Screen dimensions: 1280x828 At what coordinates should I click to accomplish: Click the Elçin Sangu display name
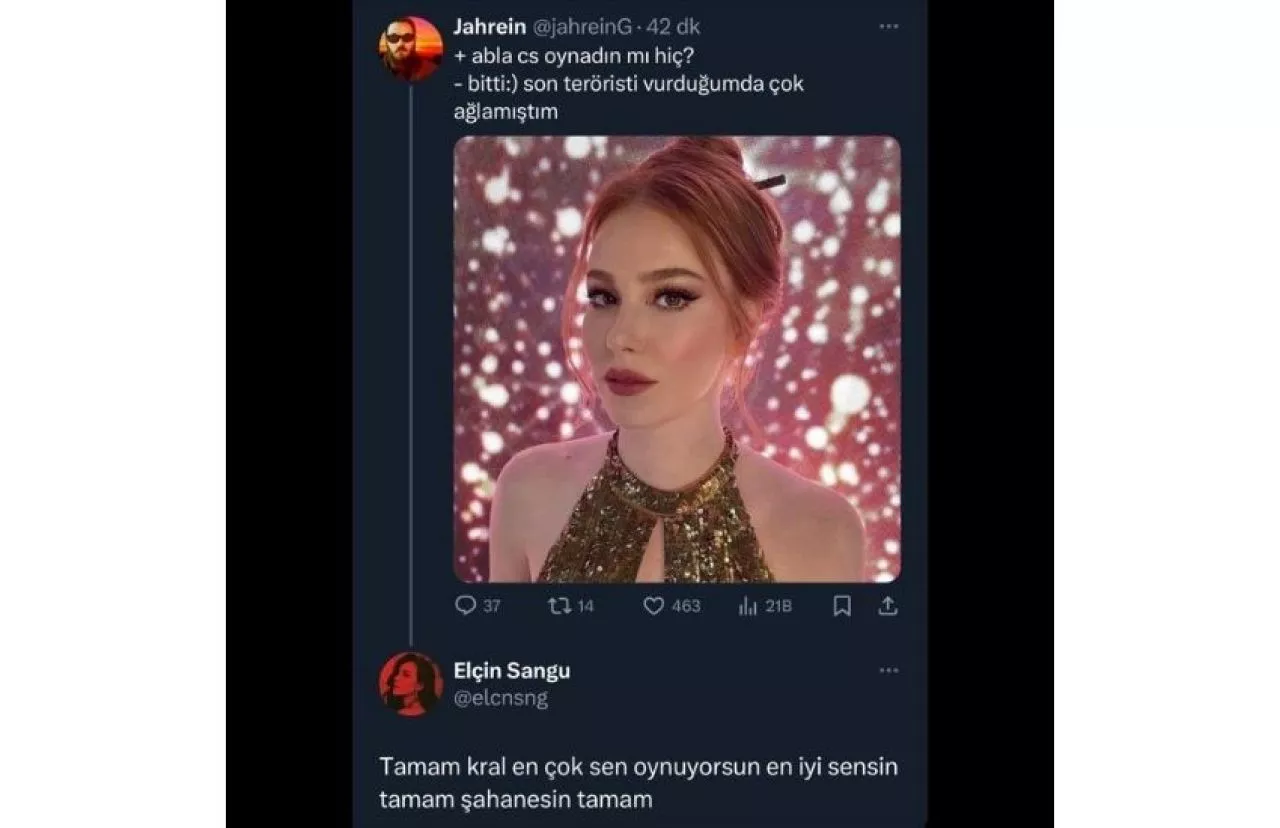[512, 671]
